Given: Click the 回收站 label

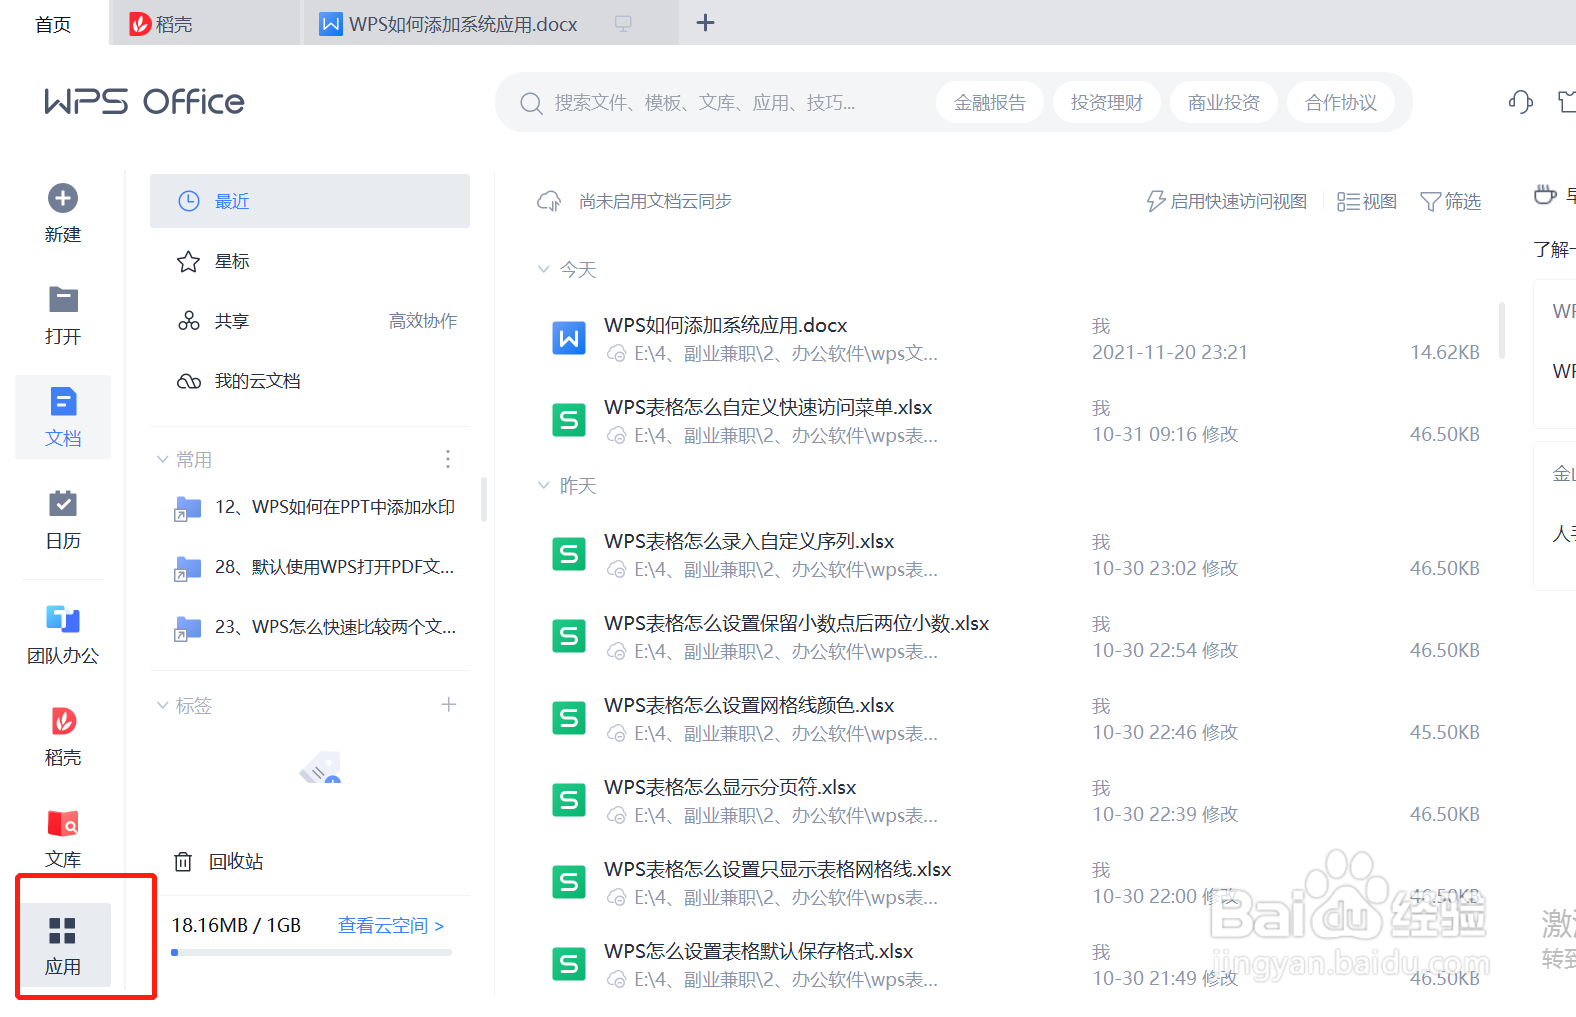Looking at the screenshot, I should click(236, 861).
